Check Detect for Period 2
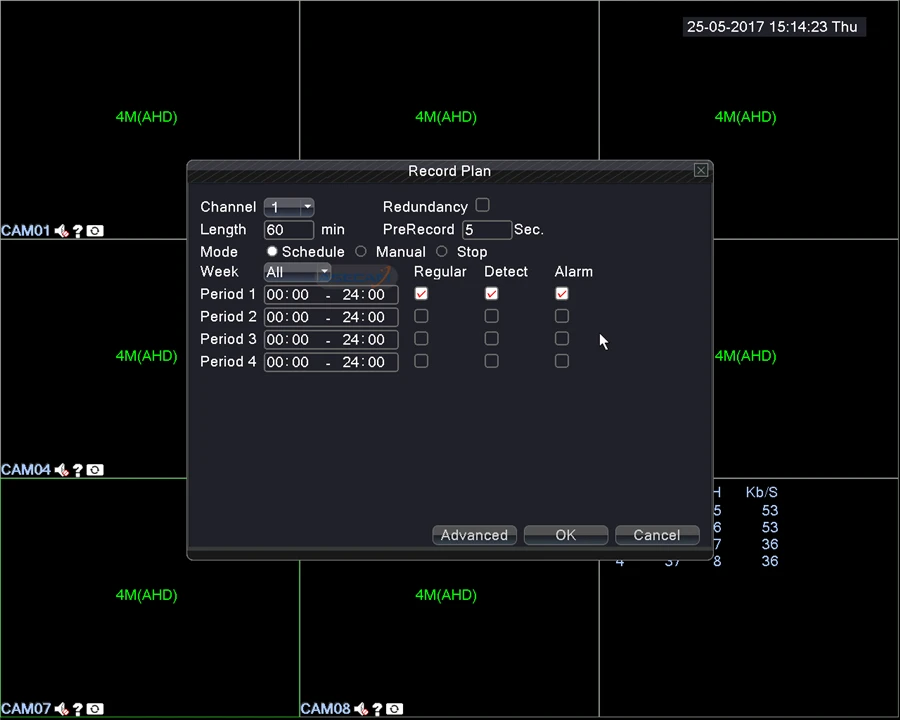 click(491, 316)
